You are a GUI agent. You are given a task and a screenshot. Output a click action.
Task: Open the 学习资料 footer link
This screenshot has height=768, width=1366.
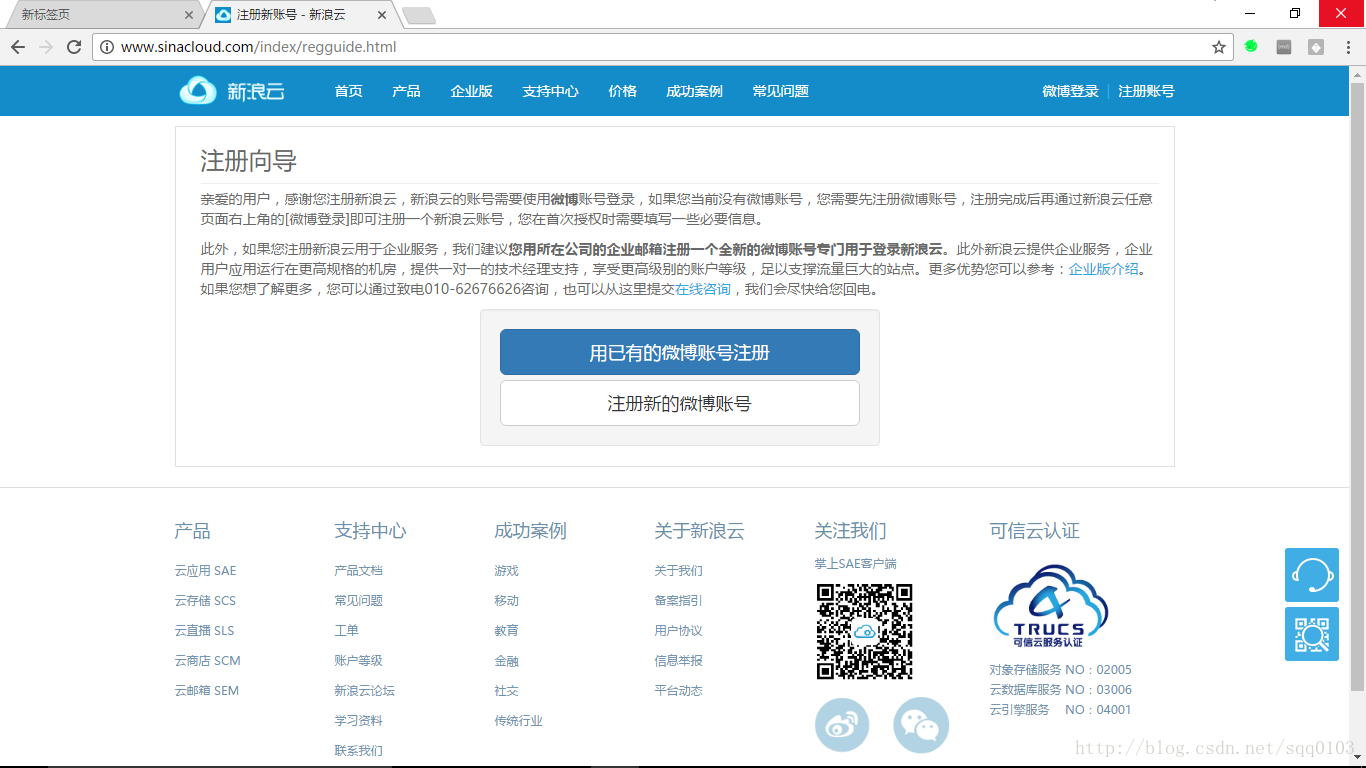pyautogui.click(x=358, y=721)
